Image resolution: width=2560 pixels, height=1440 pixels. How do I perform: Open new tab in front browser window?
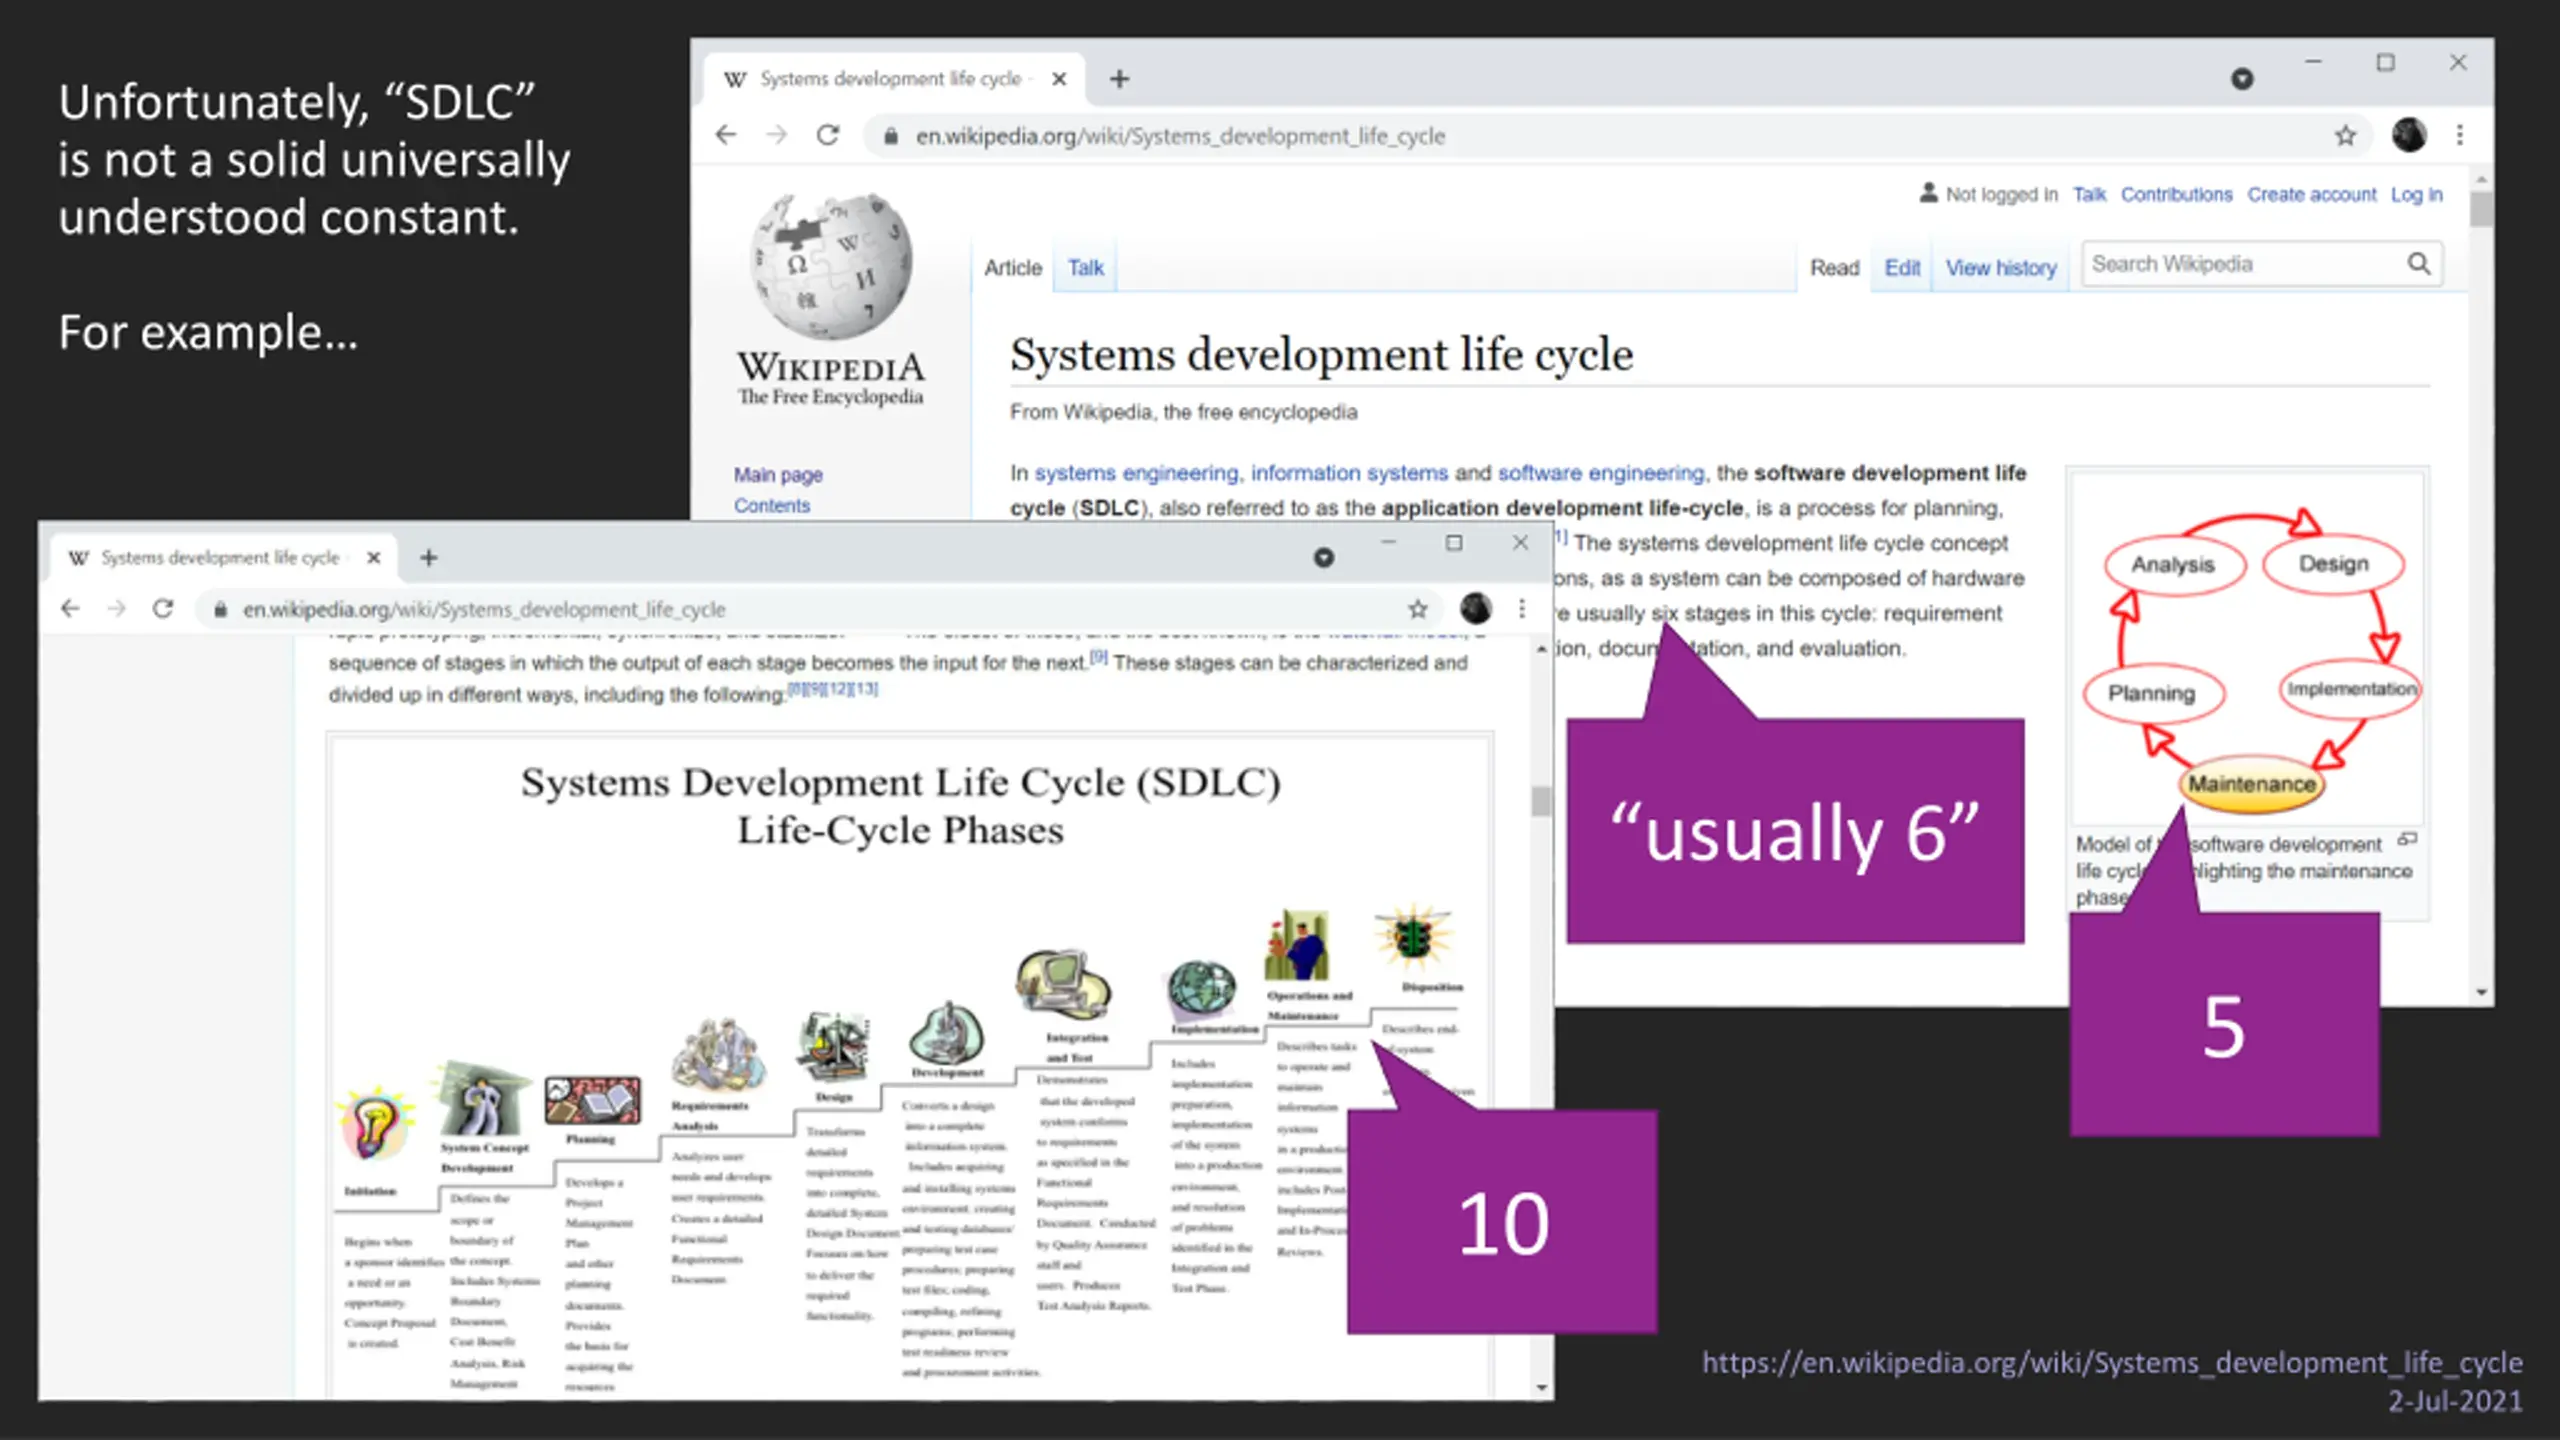pos(429,557)
